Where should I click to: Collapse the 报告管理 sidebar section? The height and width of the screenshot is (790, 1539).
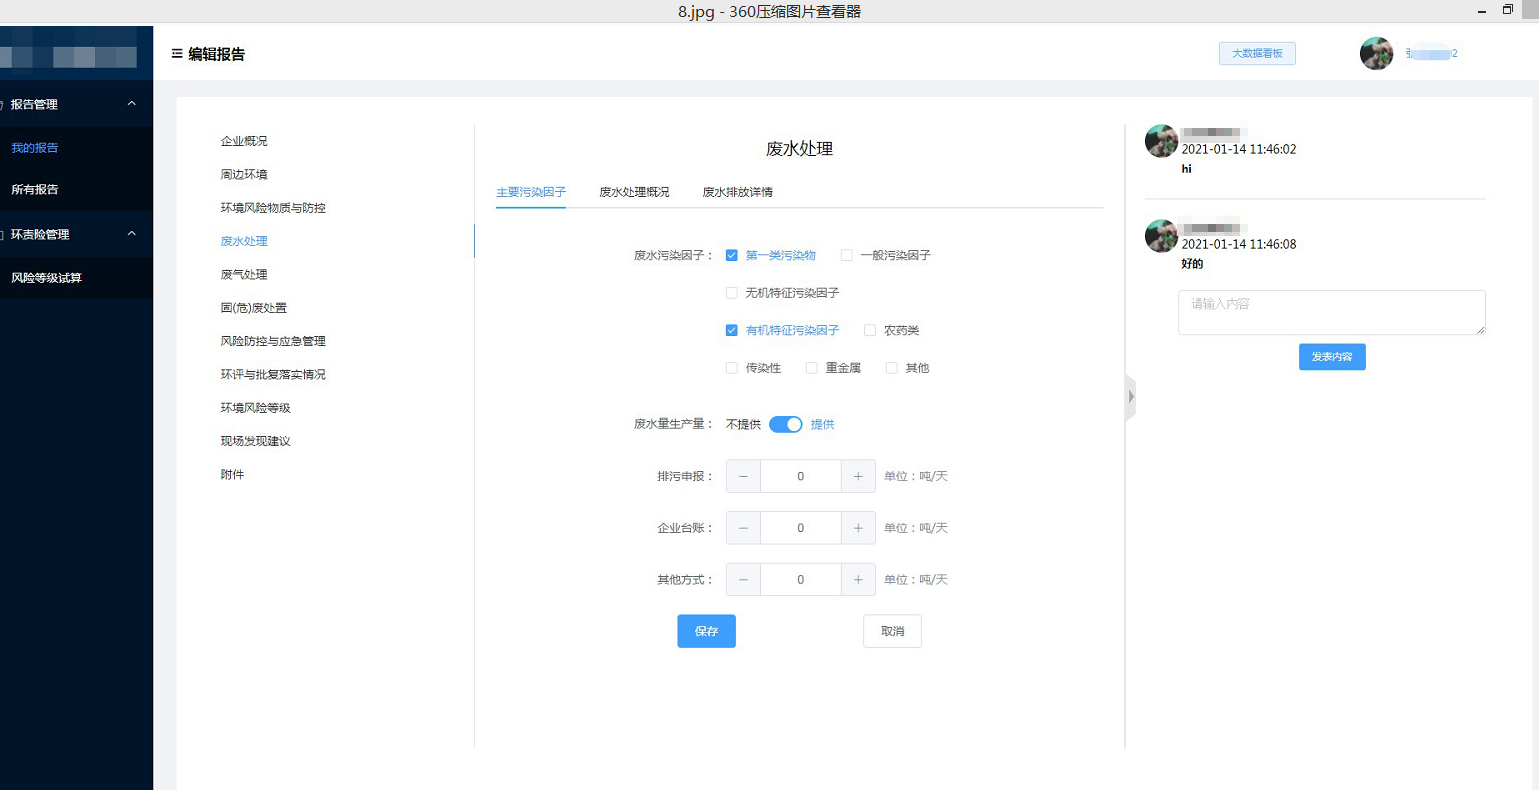[132, 104]
